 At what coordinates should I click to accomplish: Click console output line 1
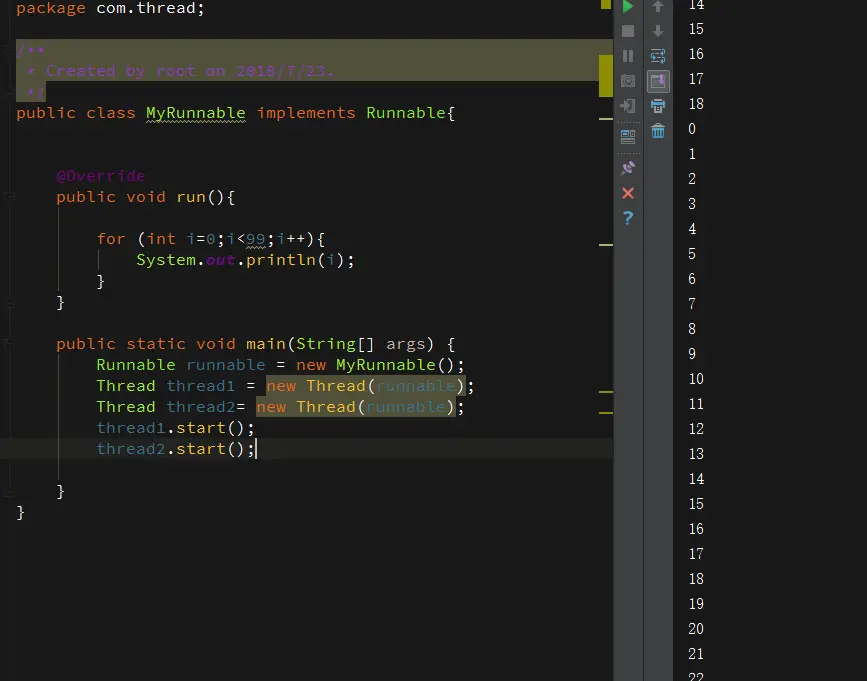(692, 154)
